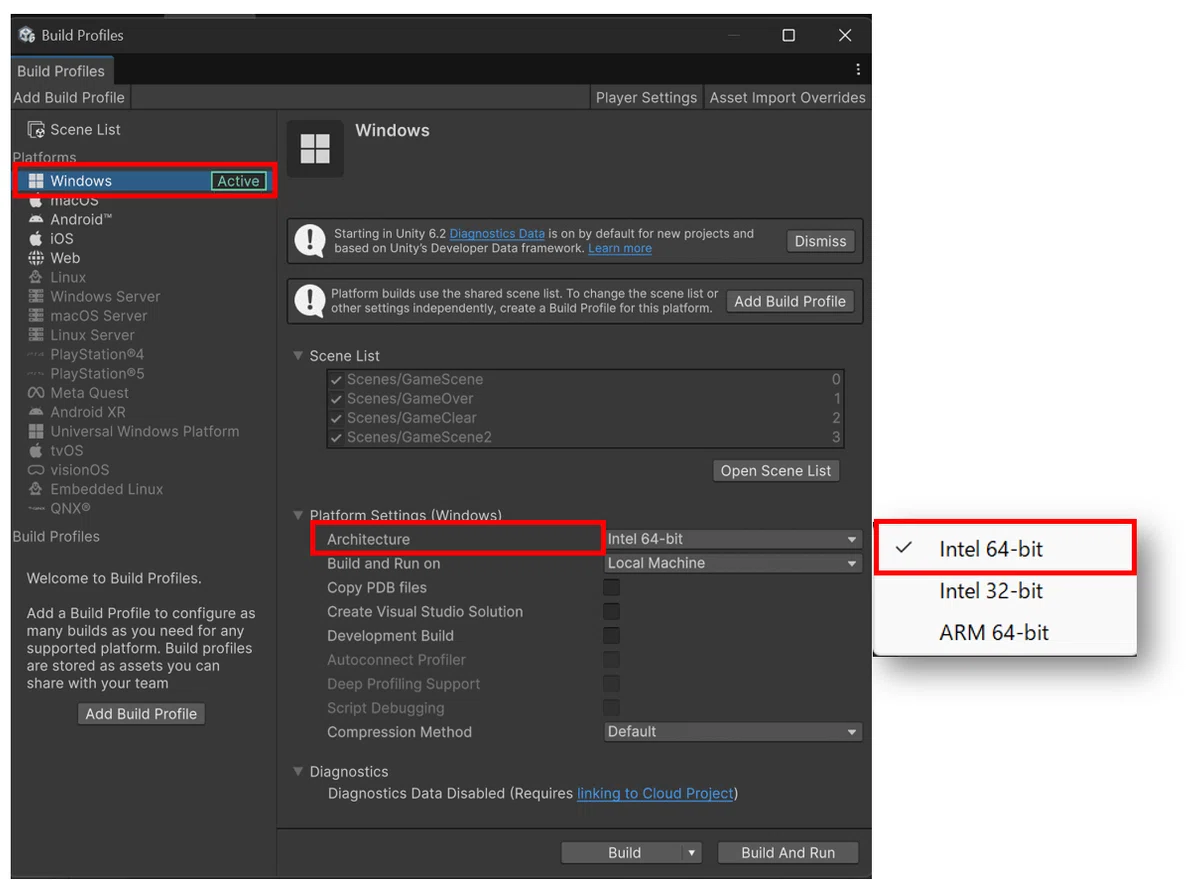The image size is (1200, 884).
Task: Uncheck Scenes/GameOver in scene list
Action: (x=337, y=399)
